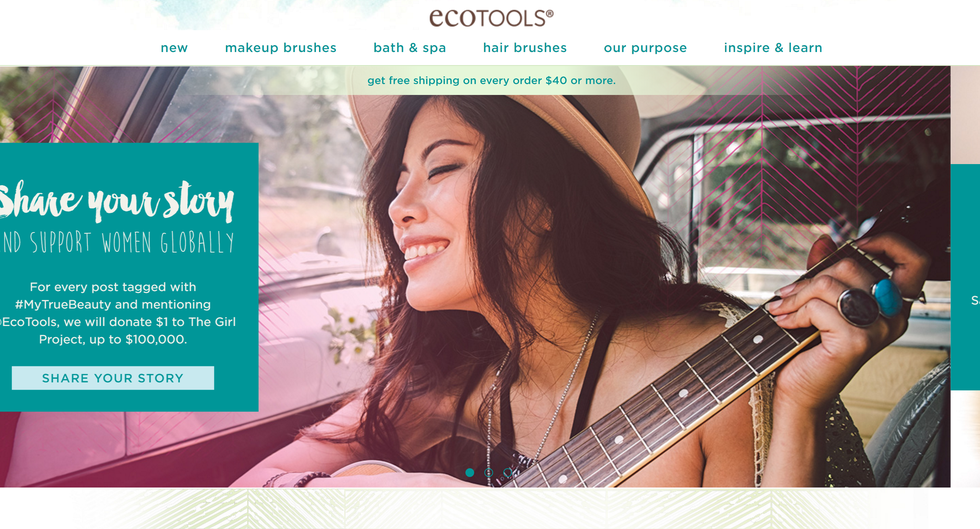Click the leaf-patterned strip below the carousel
The height and width of the screenshot is (529, 980).
coord(490,508)
